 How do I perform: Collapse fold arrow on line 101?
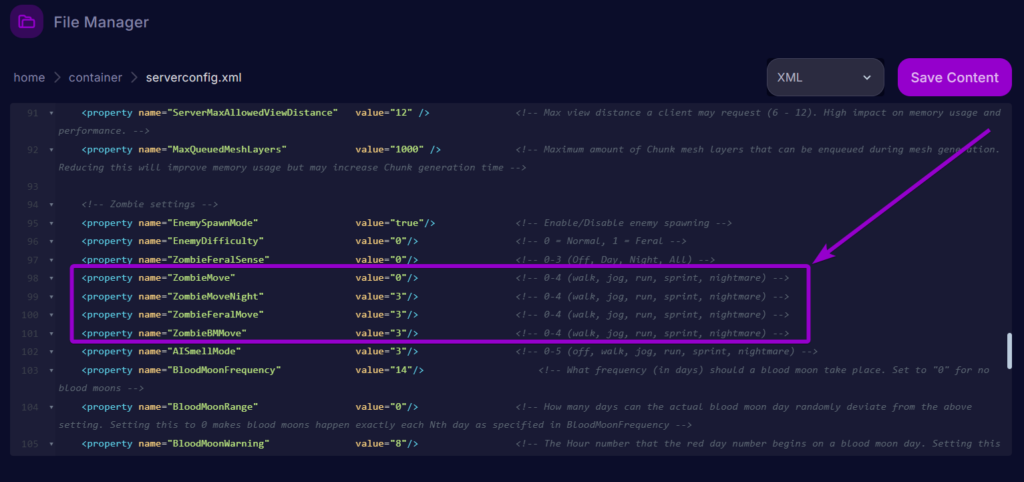point(51,333)
